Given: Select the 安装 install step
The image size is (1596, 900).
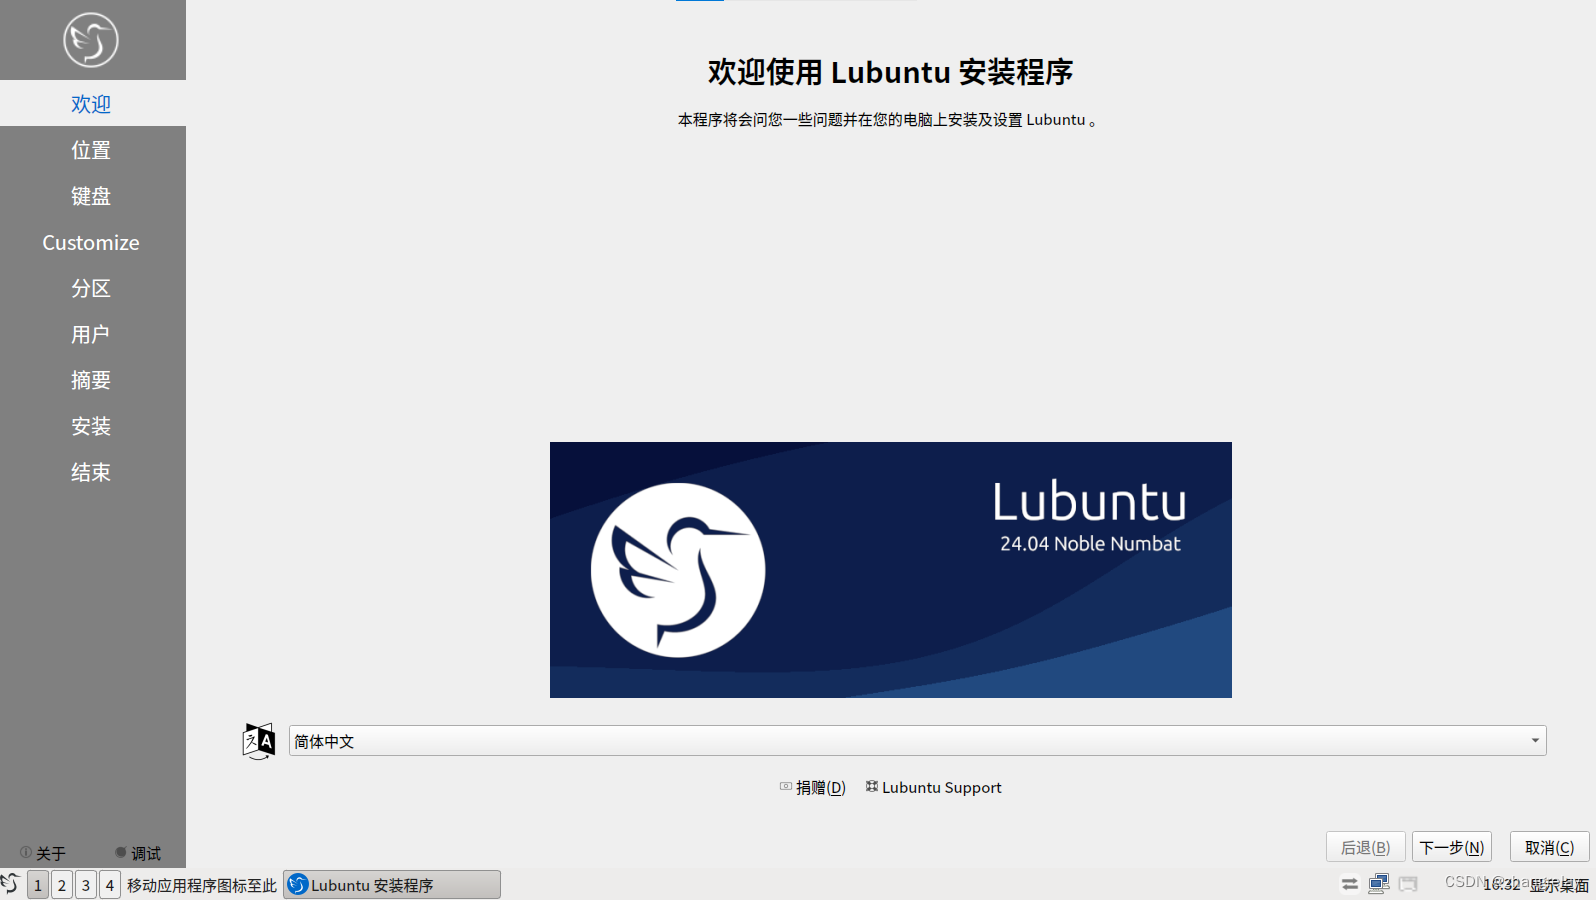Looking at the screenshot, I should click(x=92, y=426).
